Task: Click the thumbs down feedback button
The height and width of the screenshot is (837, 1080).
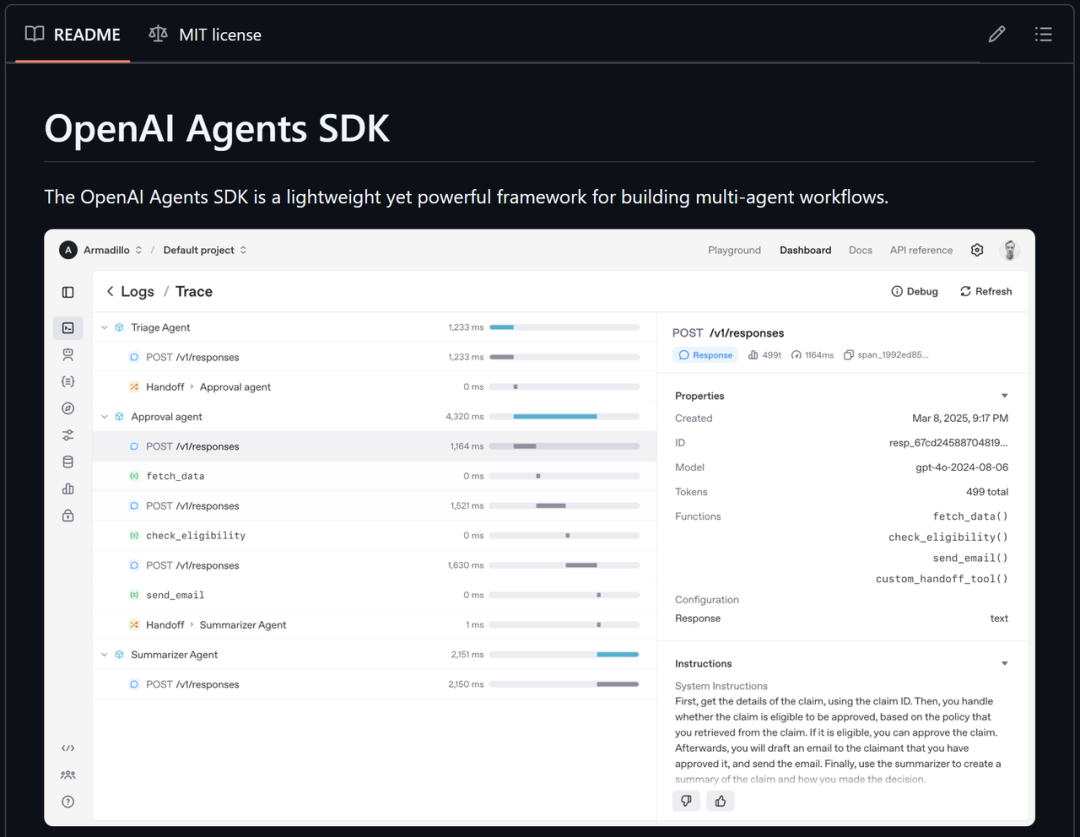Action: tap(686, 800)
